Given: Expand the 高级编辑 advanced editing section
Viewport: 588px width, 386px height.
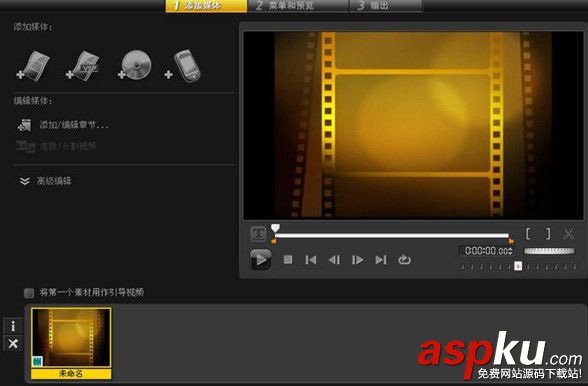Looking at the screenshot, I should click(x=45, y=181).
